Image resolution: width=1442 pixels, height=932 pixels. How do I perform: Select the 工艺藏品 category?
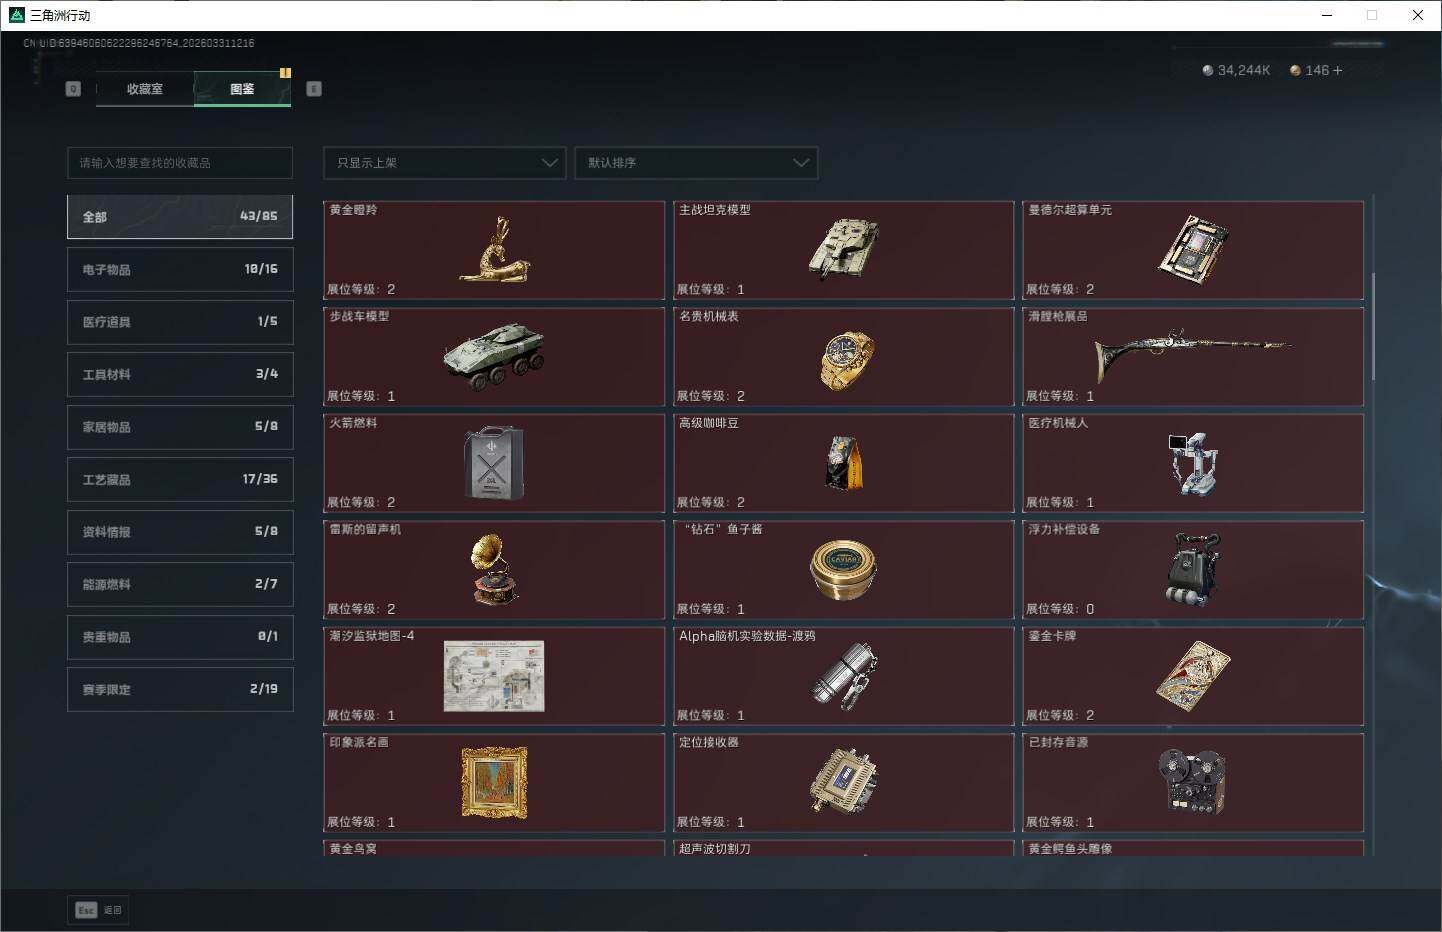[180, 480]
